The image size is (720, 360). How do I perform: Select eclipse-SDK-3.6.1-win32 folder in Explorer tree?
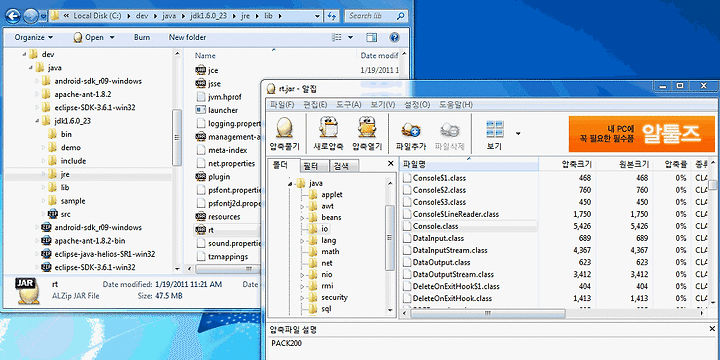[x=94, y=107]
